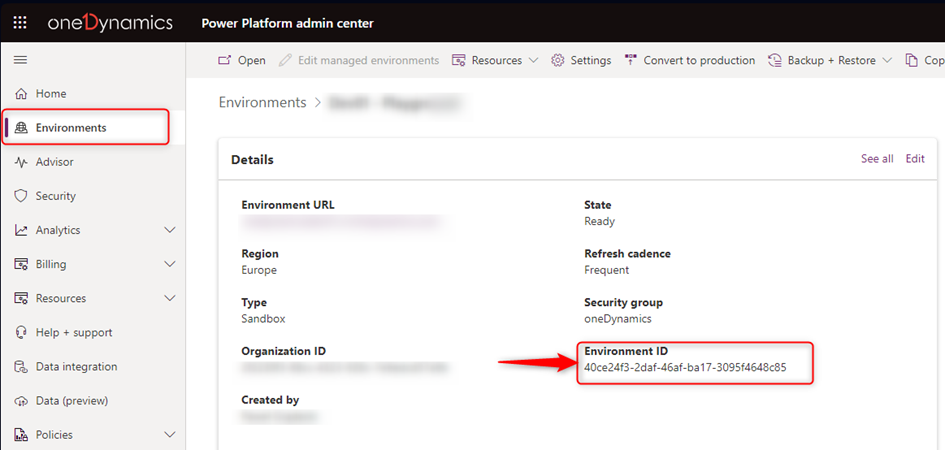Click the Organization ID label
This screenshot has height=450, width=945.
284,351
